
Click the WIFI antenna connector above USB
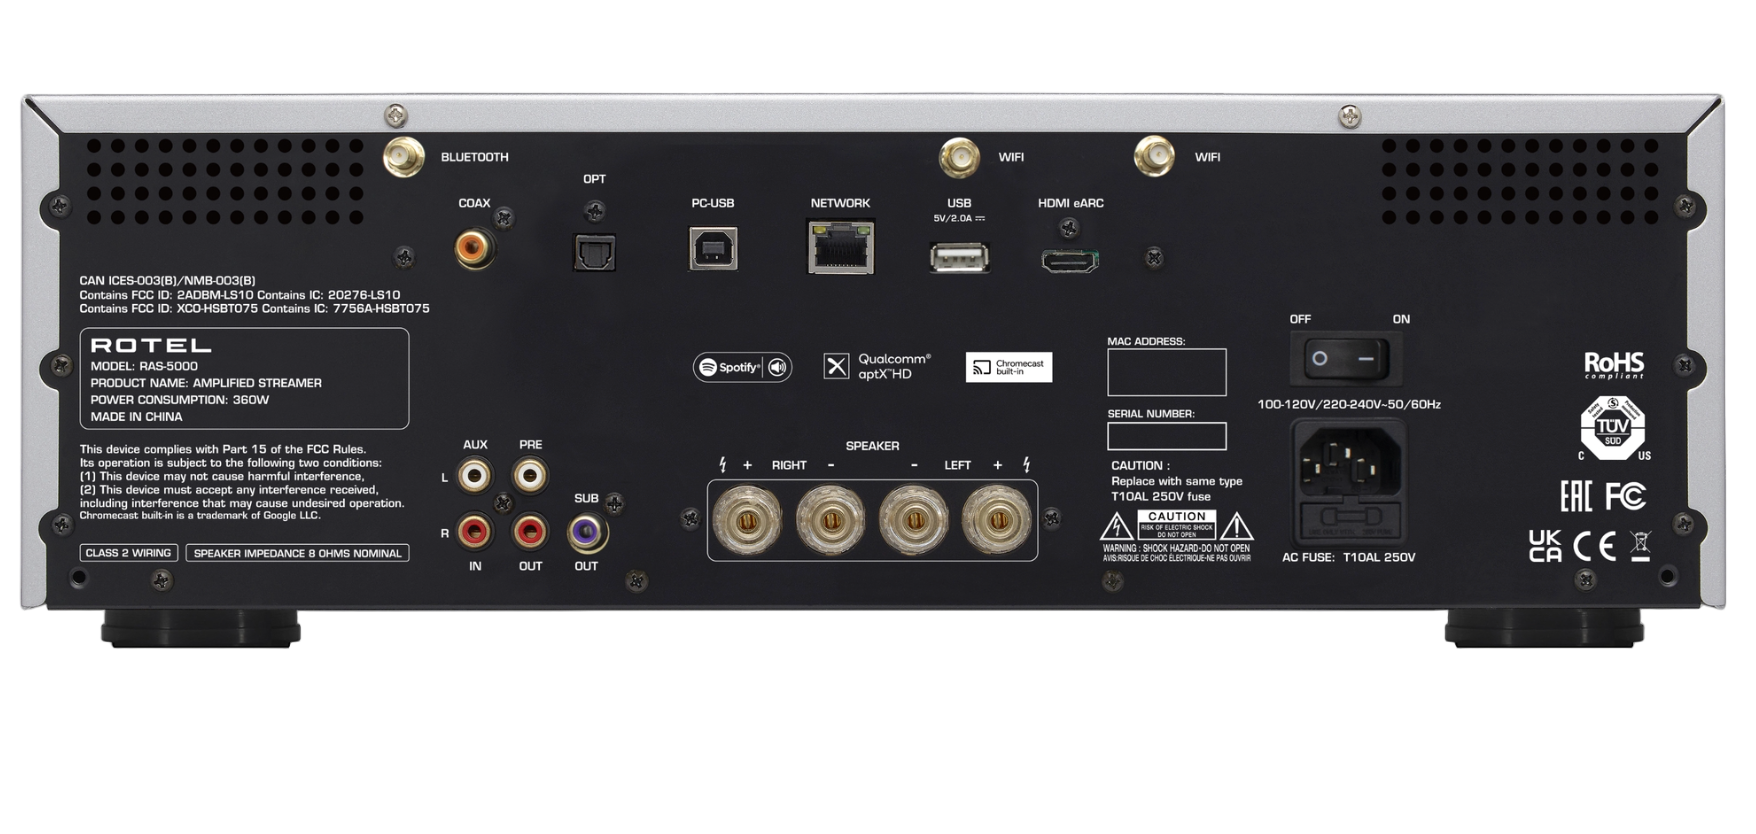tap(959, 157)
